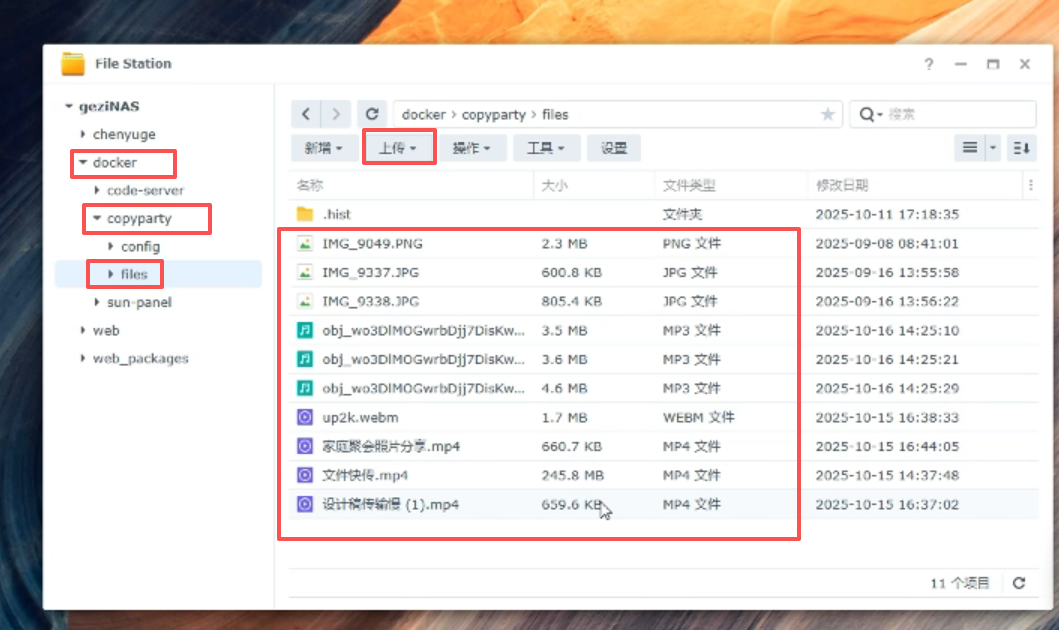The height and width of the screenshot is (630, 1059).
Task: Select the web_packages folder in sidebar
Action: [140, 358]
